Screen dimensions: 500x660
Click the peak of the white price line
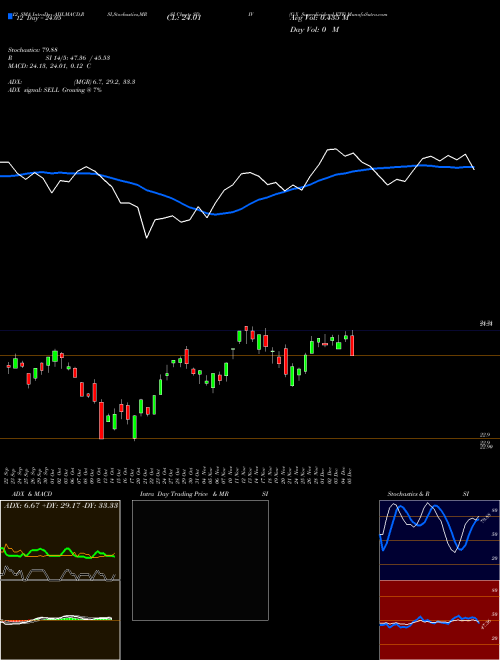tap(333, 149)
